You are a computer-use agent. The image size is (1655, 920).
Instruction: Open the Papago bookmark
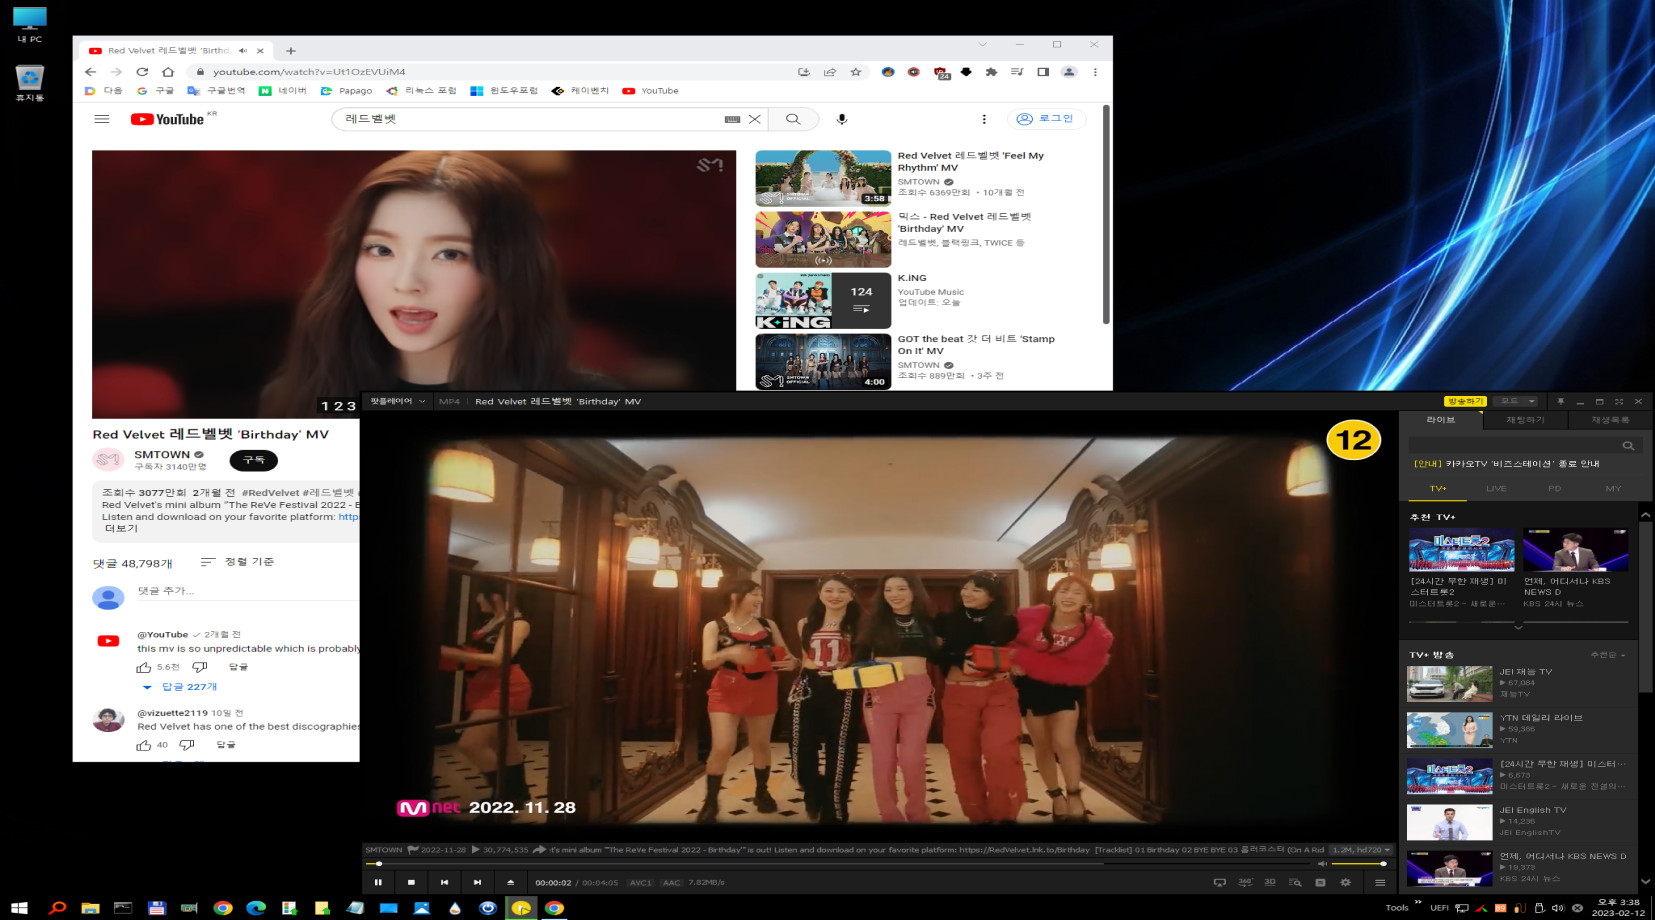(346, 91)
